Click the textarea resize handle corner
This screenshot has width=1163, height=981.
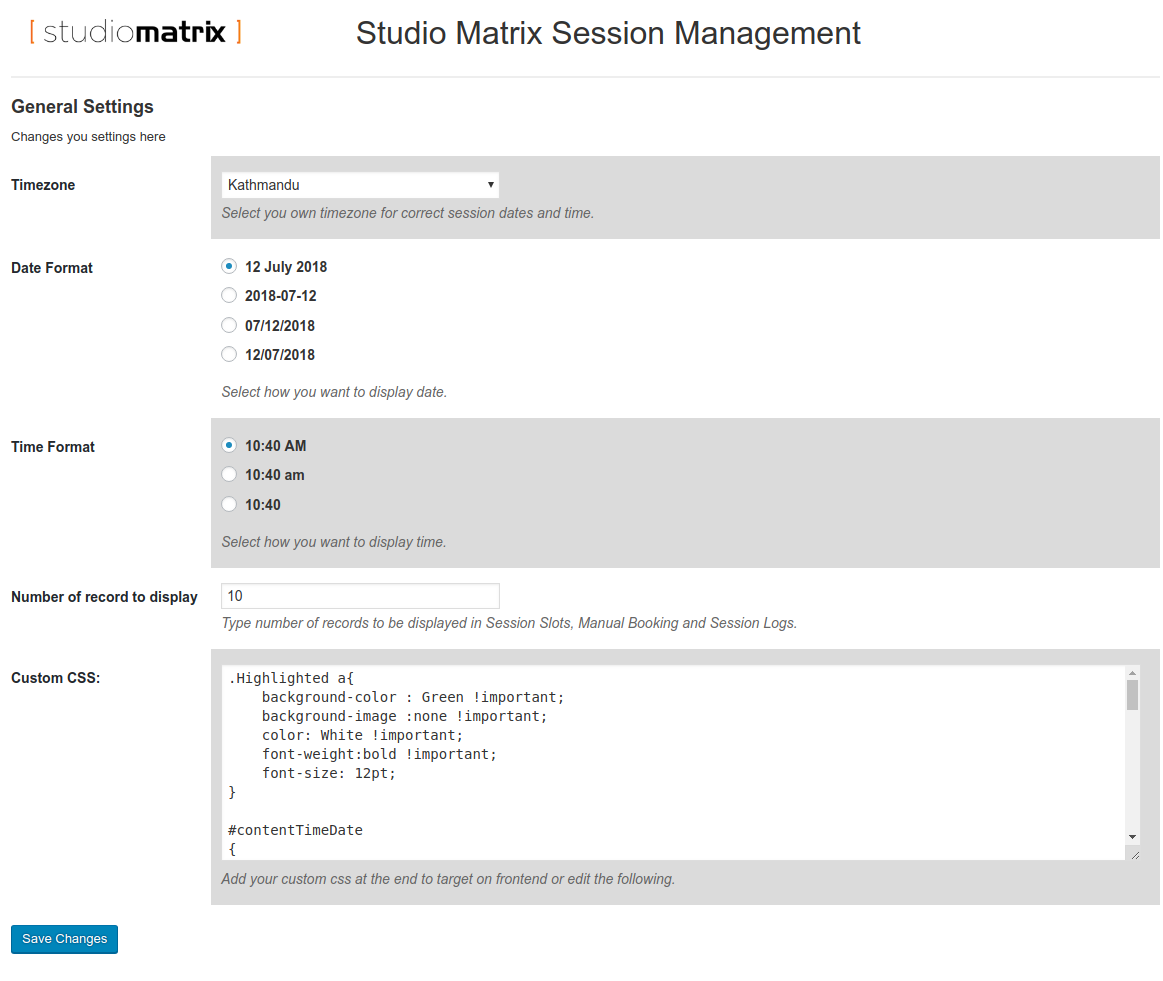point(1134,854)
